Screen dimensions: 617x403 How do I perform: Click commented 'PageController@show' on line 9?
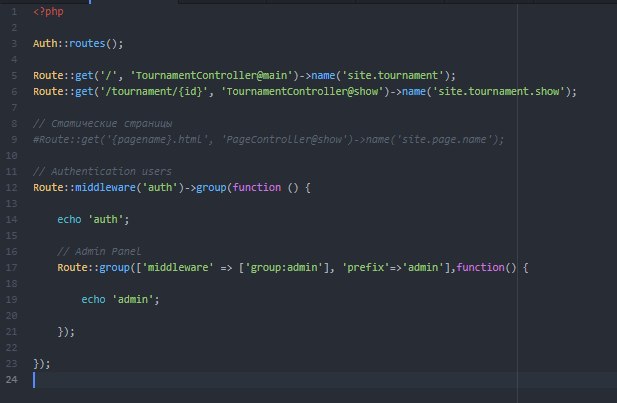point(285,139)
